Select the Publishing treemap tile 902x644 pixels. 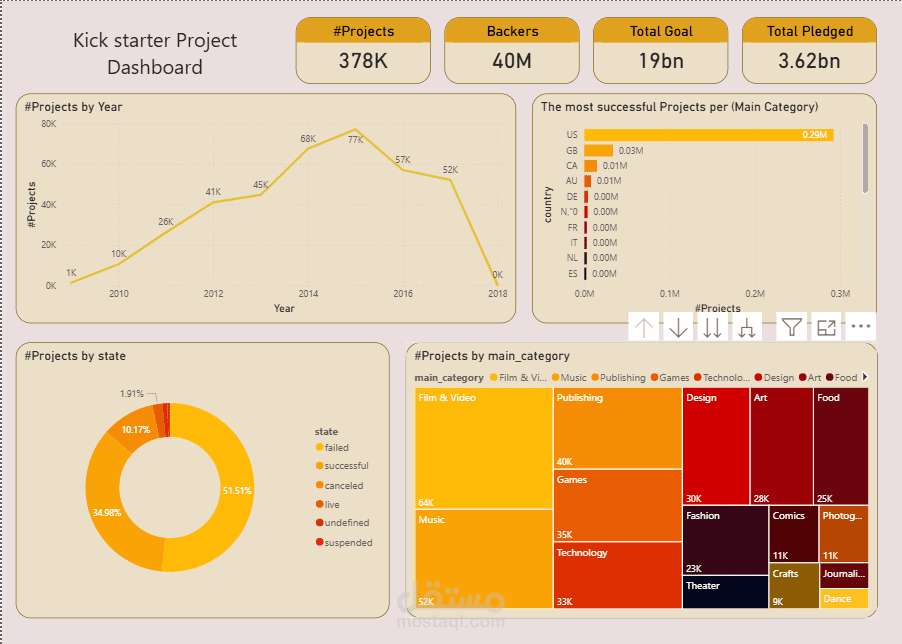coord(617,428)
